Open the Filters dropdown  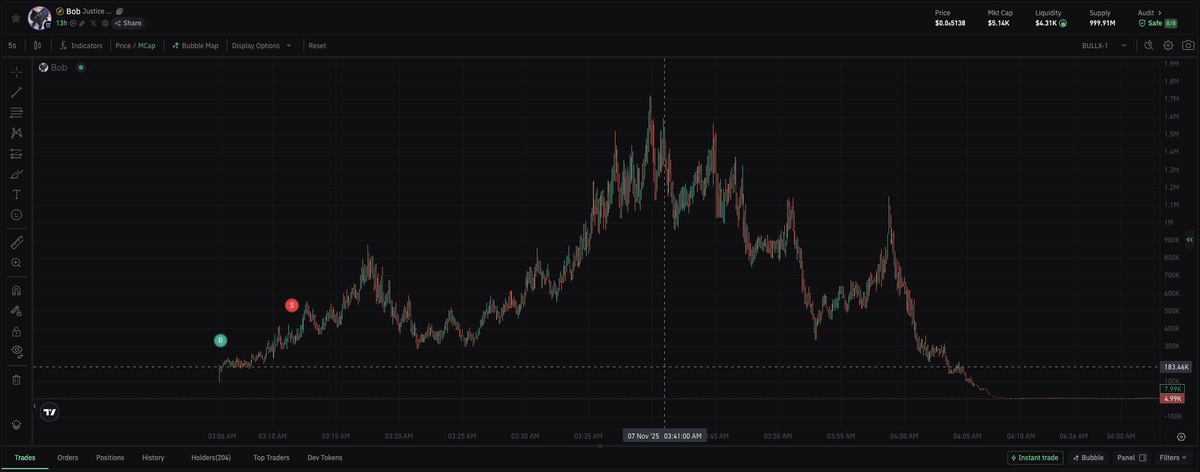[1173, 457]
